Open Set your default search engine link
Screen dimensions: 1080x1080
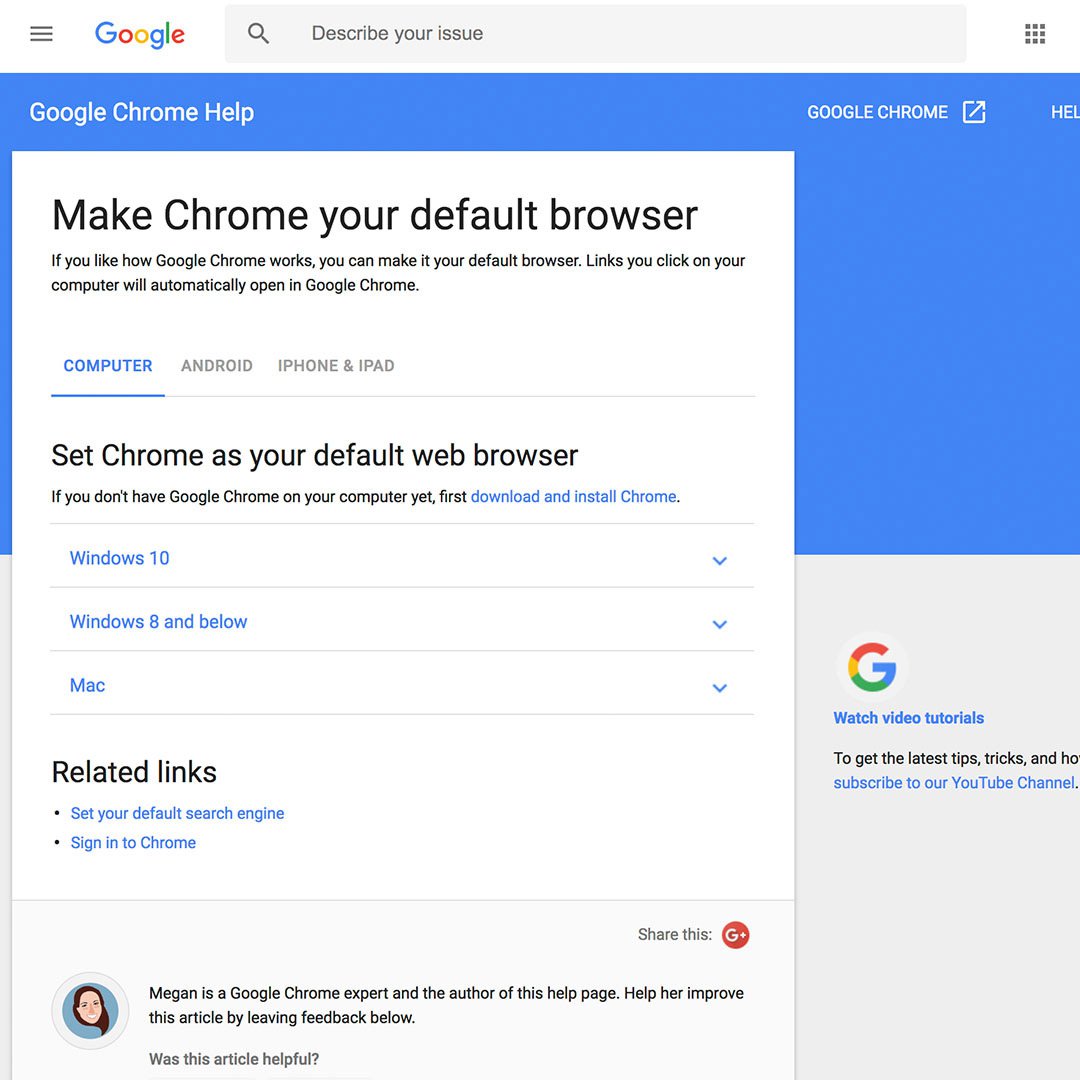pyautogui.click(x=177, y=813)
